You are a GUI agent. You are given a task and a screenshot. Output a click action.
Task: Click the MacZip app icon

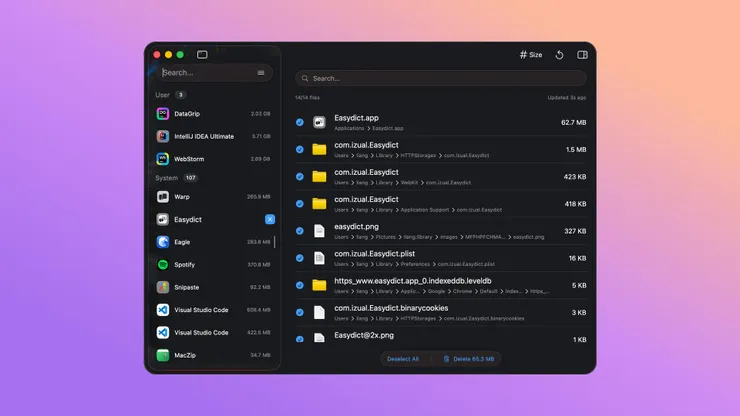click(x=163, y=355)
